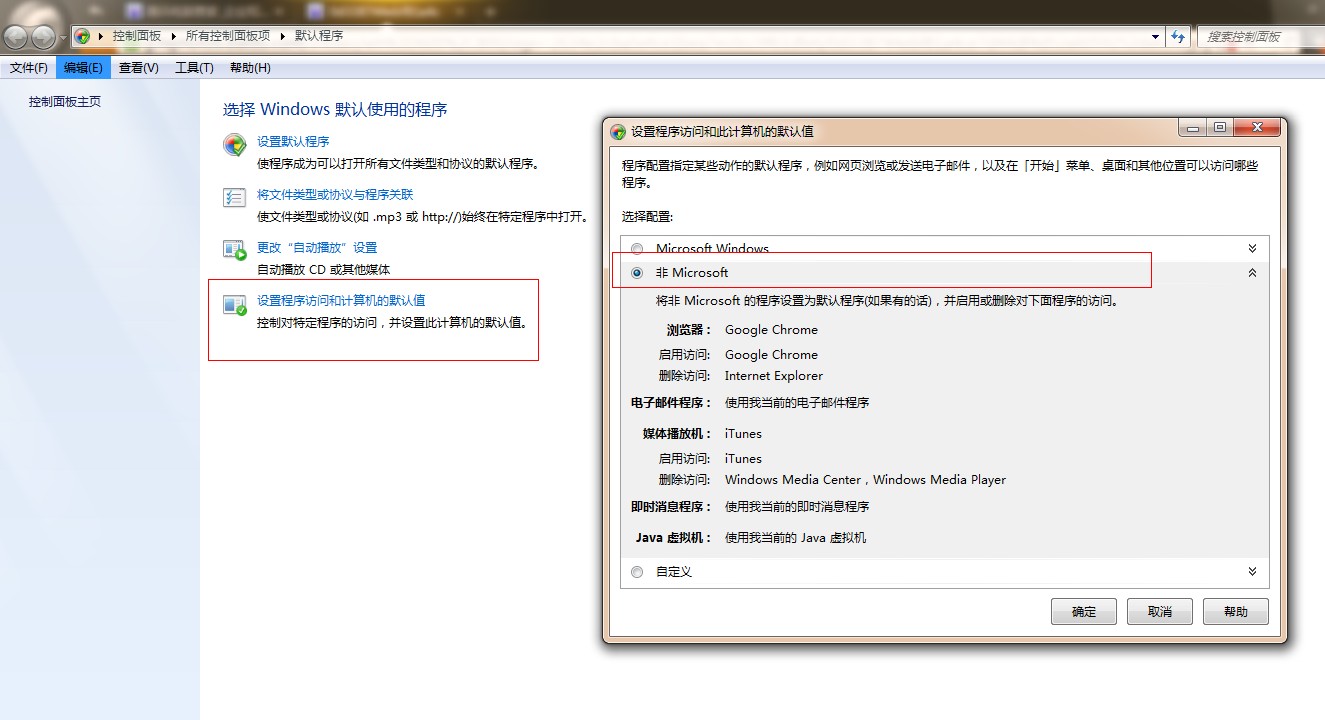Click the description starting 使程序成为可以打开所有文件类型

pos(398,164)
